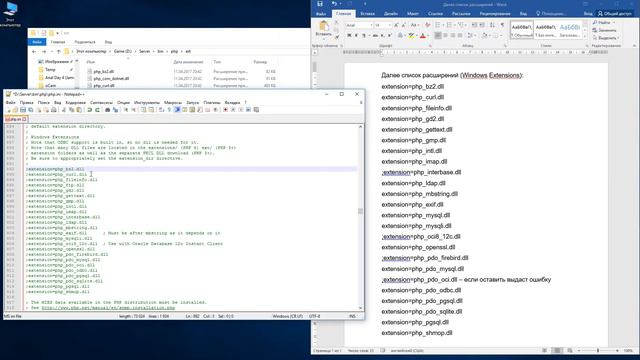Clear all formatting in the Word ribbon
Image resolution: width=640 pixels, height=360 pixels.
tap(427, 25)
